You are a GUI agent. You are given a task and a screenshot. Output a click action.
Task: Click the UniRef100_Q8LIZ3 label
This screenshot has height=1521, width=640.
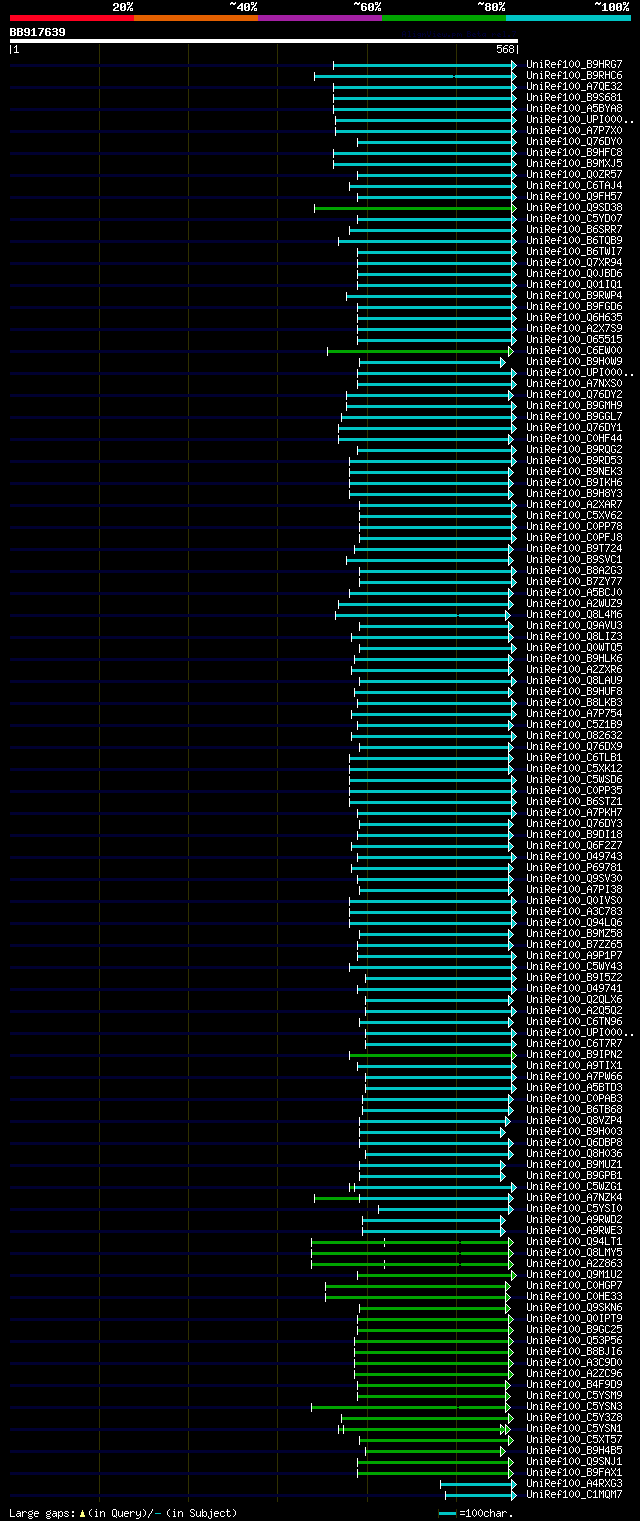(x=573, y=636)
